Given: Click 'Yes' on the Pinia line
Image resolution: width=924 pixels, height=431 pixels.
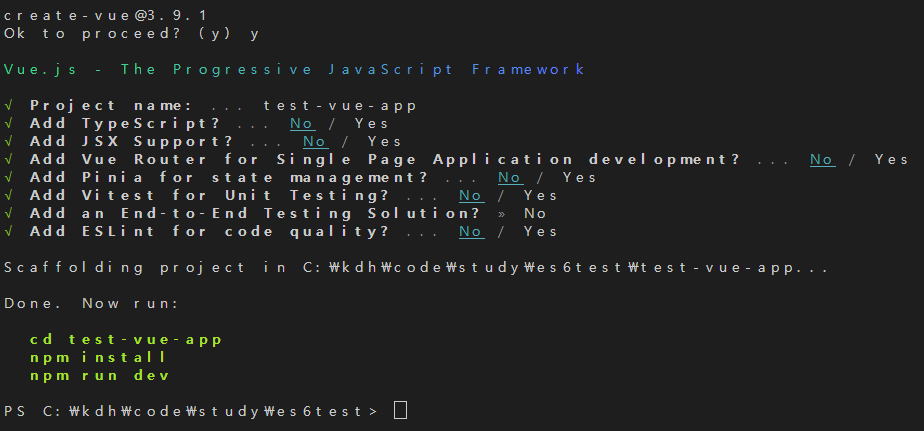Looking at the screenshot, I should coord(579,177).
